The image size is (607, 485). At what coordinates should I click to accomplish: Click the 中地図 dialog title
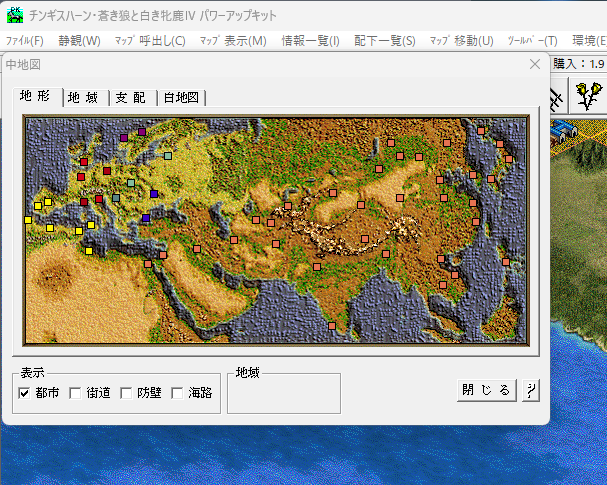click(23, 65)
